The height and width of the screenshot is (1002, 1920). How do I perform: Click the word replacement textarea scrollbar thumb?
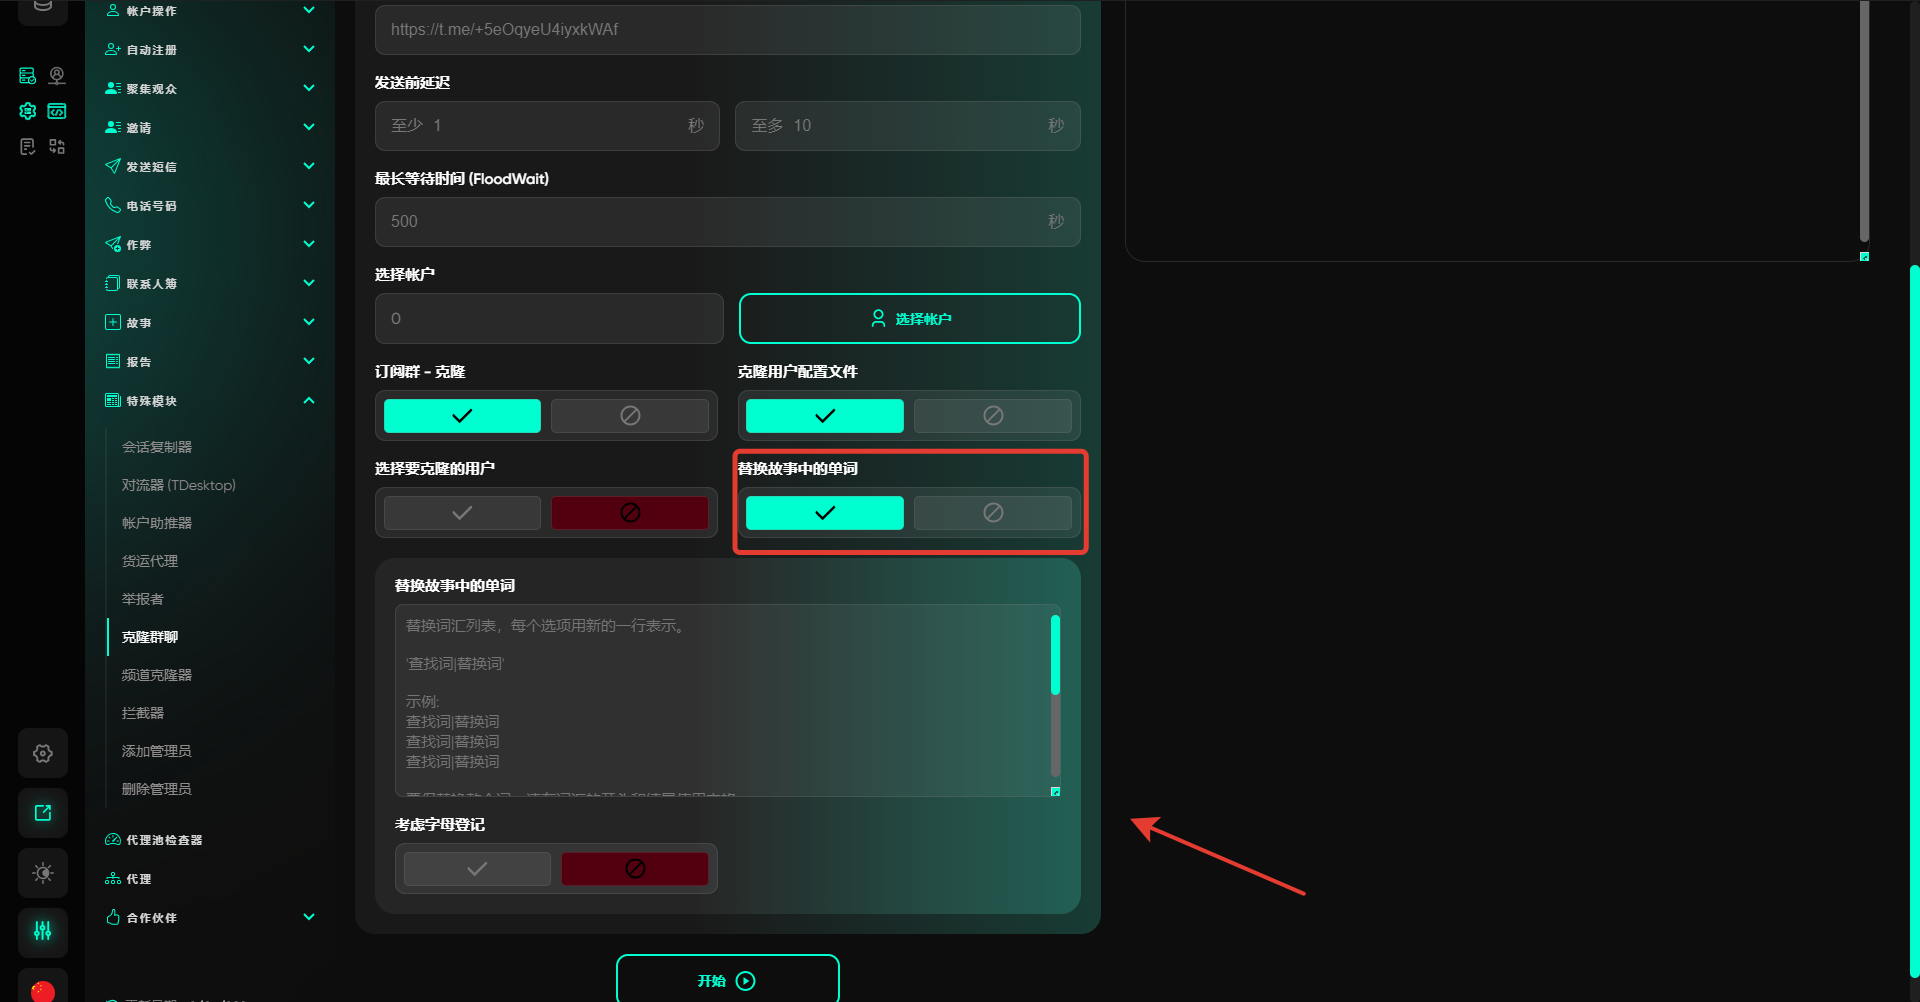[1055, 655]
